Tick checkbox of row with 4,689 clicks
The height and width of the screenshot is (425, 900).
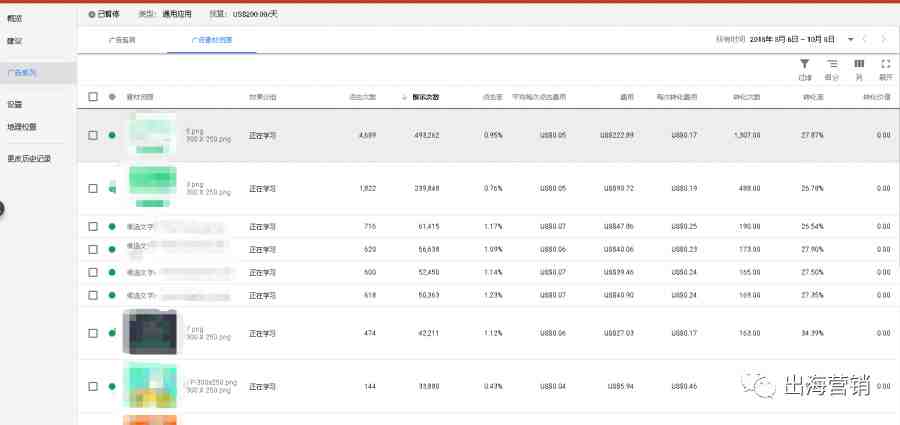click(93, 136)
